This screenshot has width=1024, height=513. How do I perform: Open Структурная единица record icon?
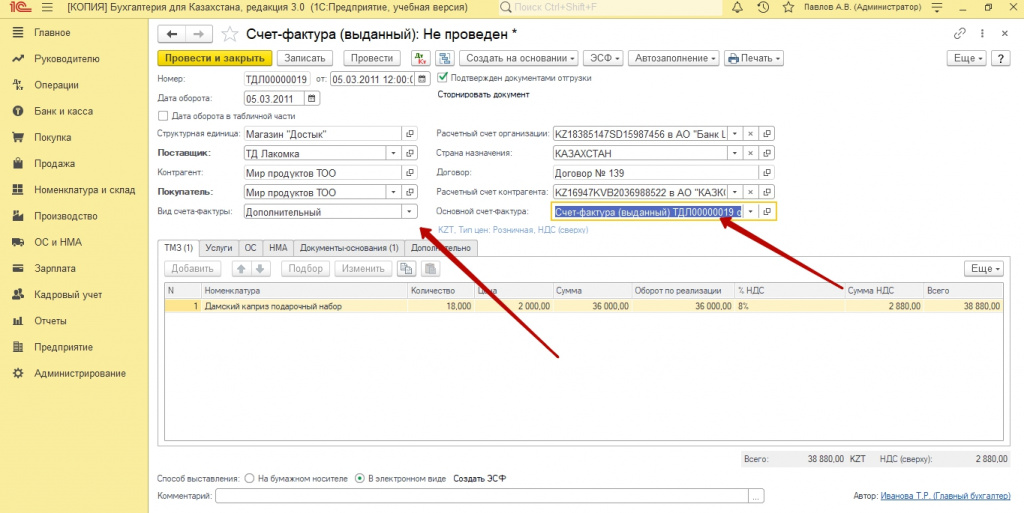[x=410, y=134]
